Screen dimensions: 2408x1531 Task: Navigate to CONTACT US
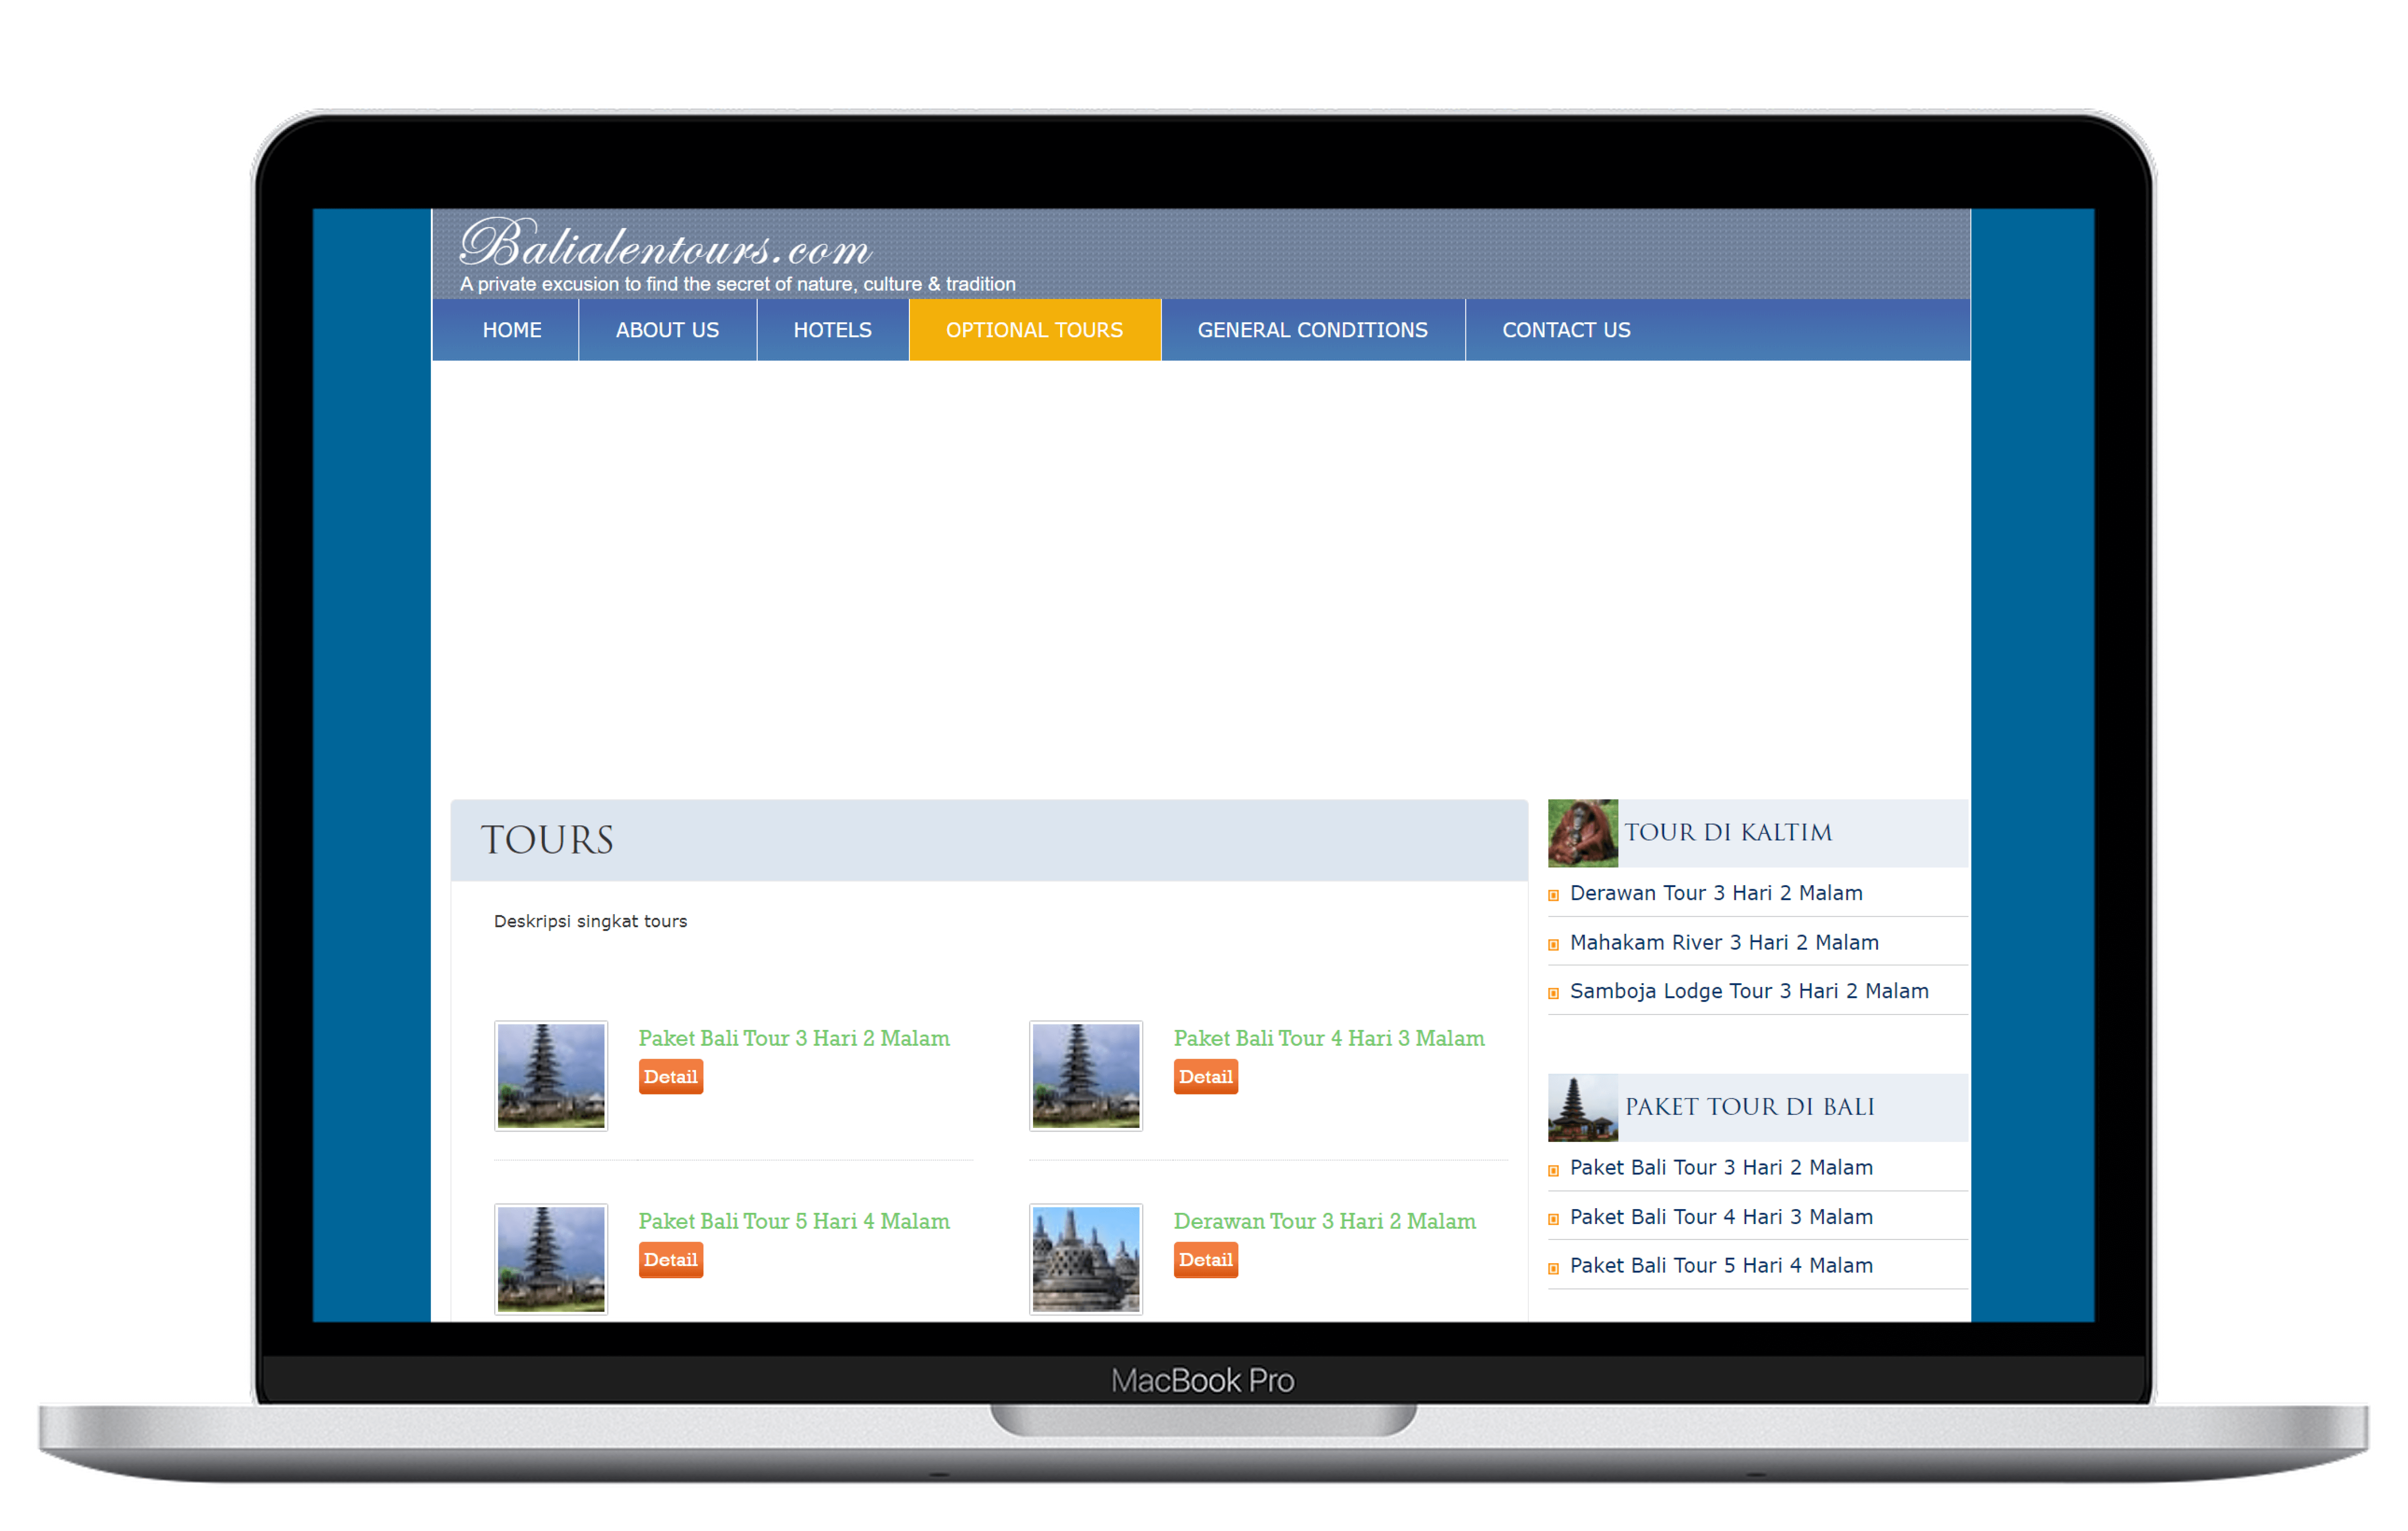point(1566,330)
